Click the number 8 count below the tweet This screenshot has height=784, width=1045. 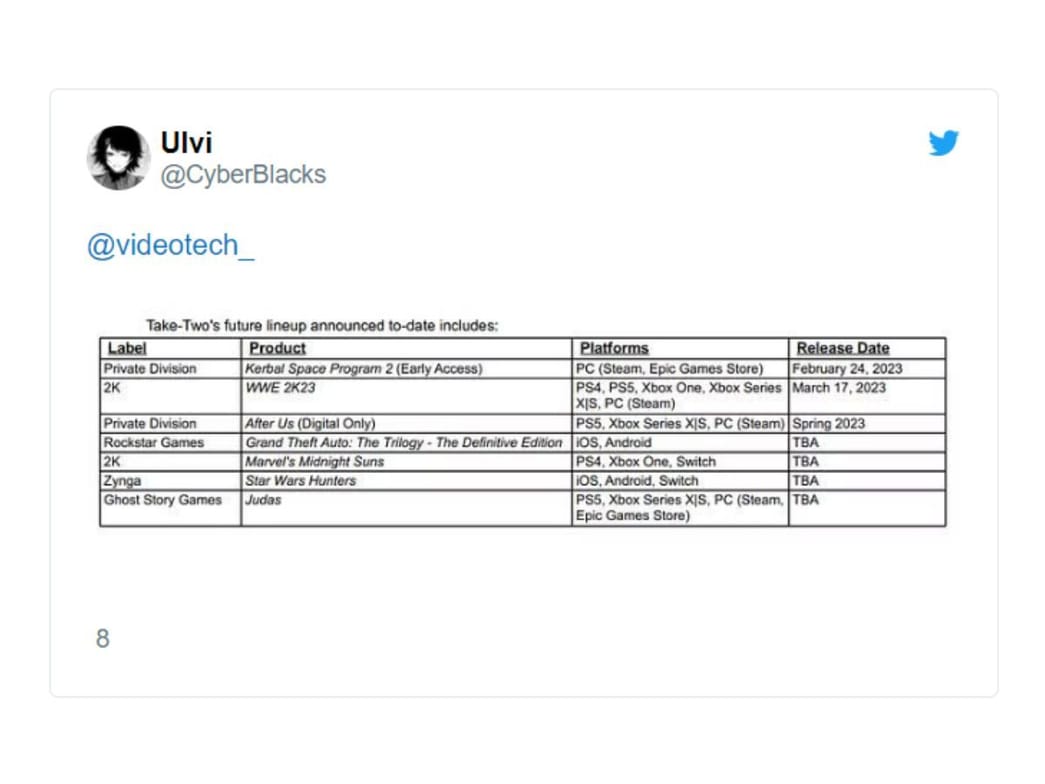(102, 639)
